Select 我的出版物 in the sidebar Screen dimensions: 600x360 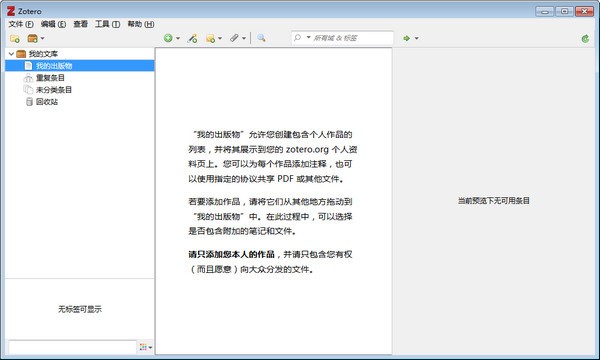(x=80, y=66)
